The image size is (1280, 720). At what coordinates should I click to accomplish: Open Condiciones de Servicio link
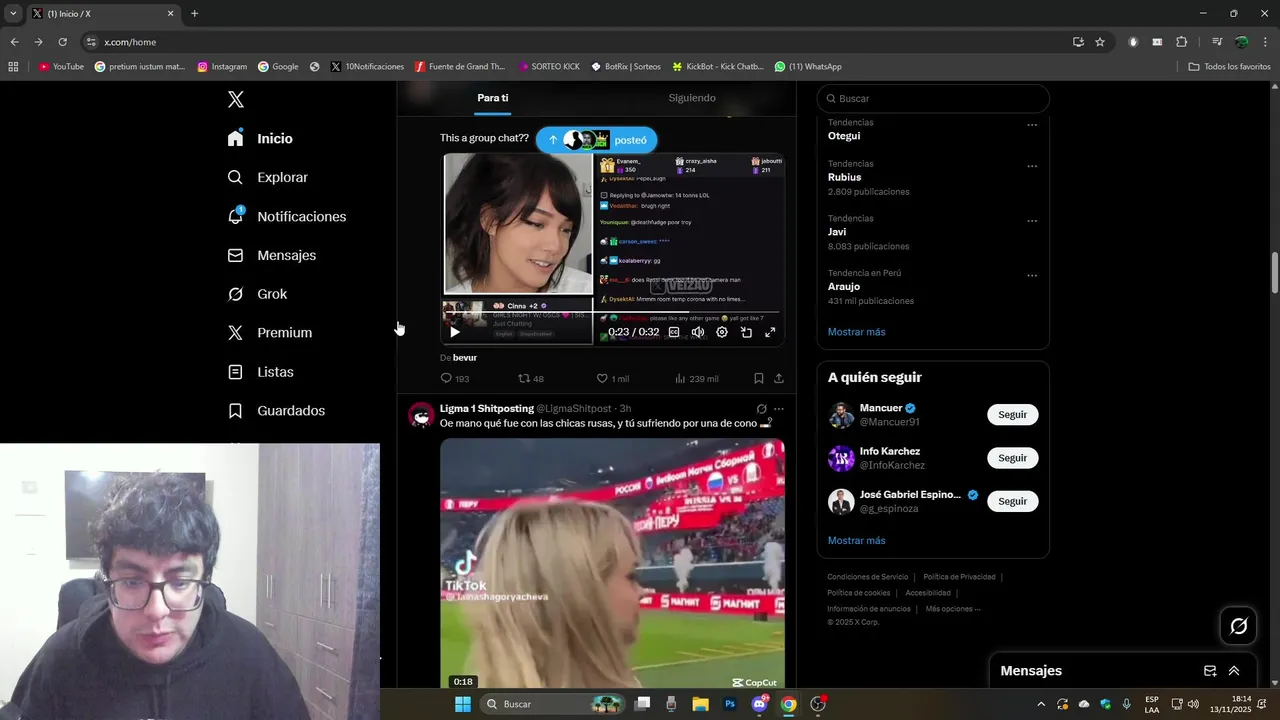pyautogui.click(x=867, y=577)
